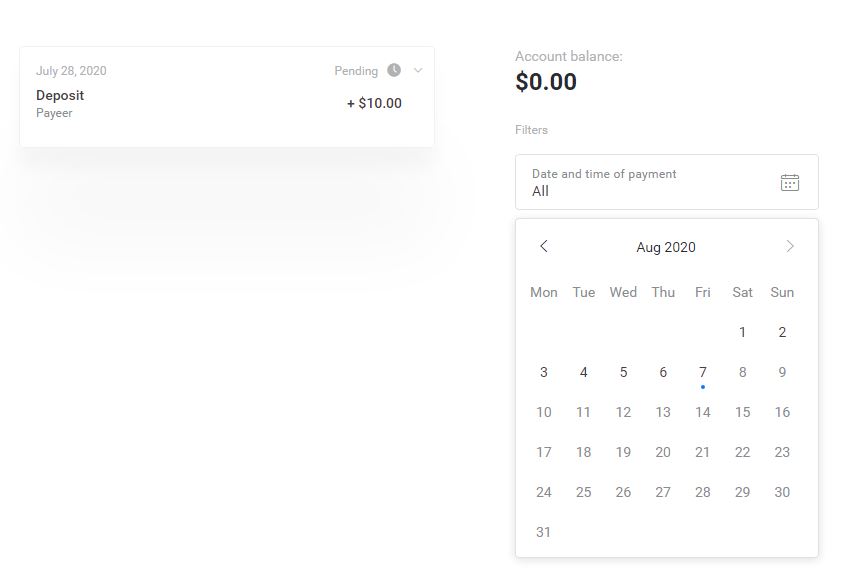Click the Aug 2020 month header
This screenshot has width=863, height=575.
click(666, 247)
